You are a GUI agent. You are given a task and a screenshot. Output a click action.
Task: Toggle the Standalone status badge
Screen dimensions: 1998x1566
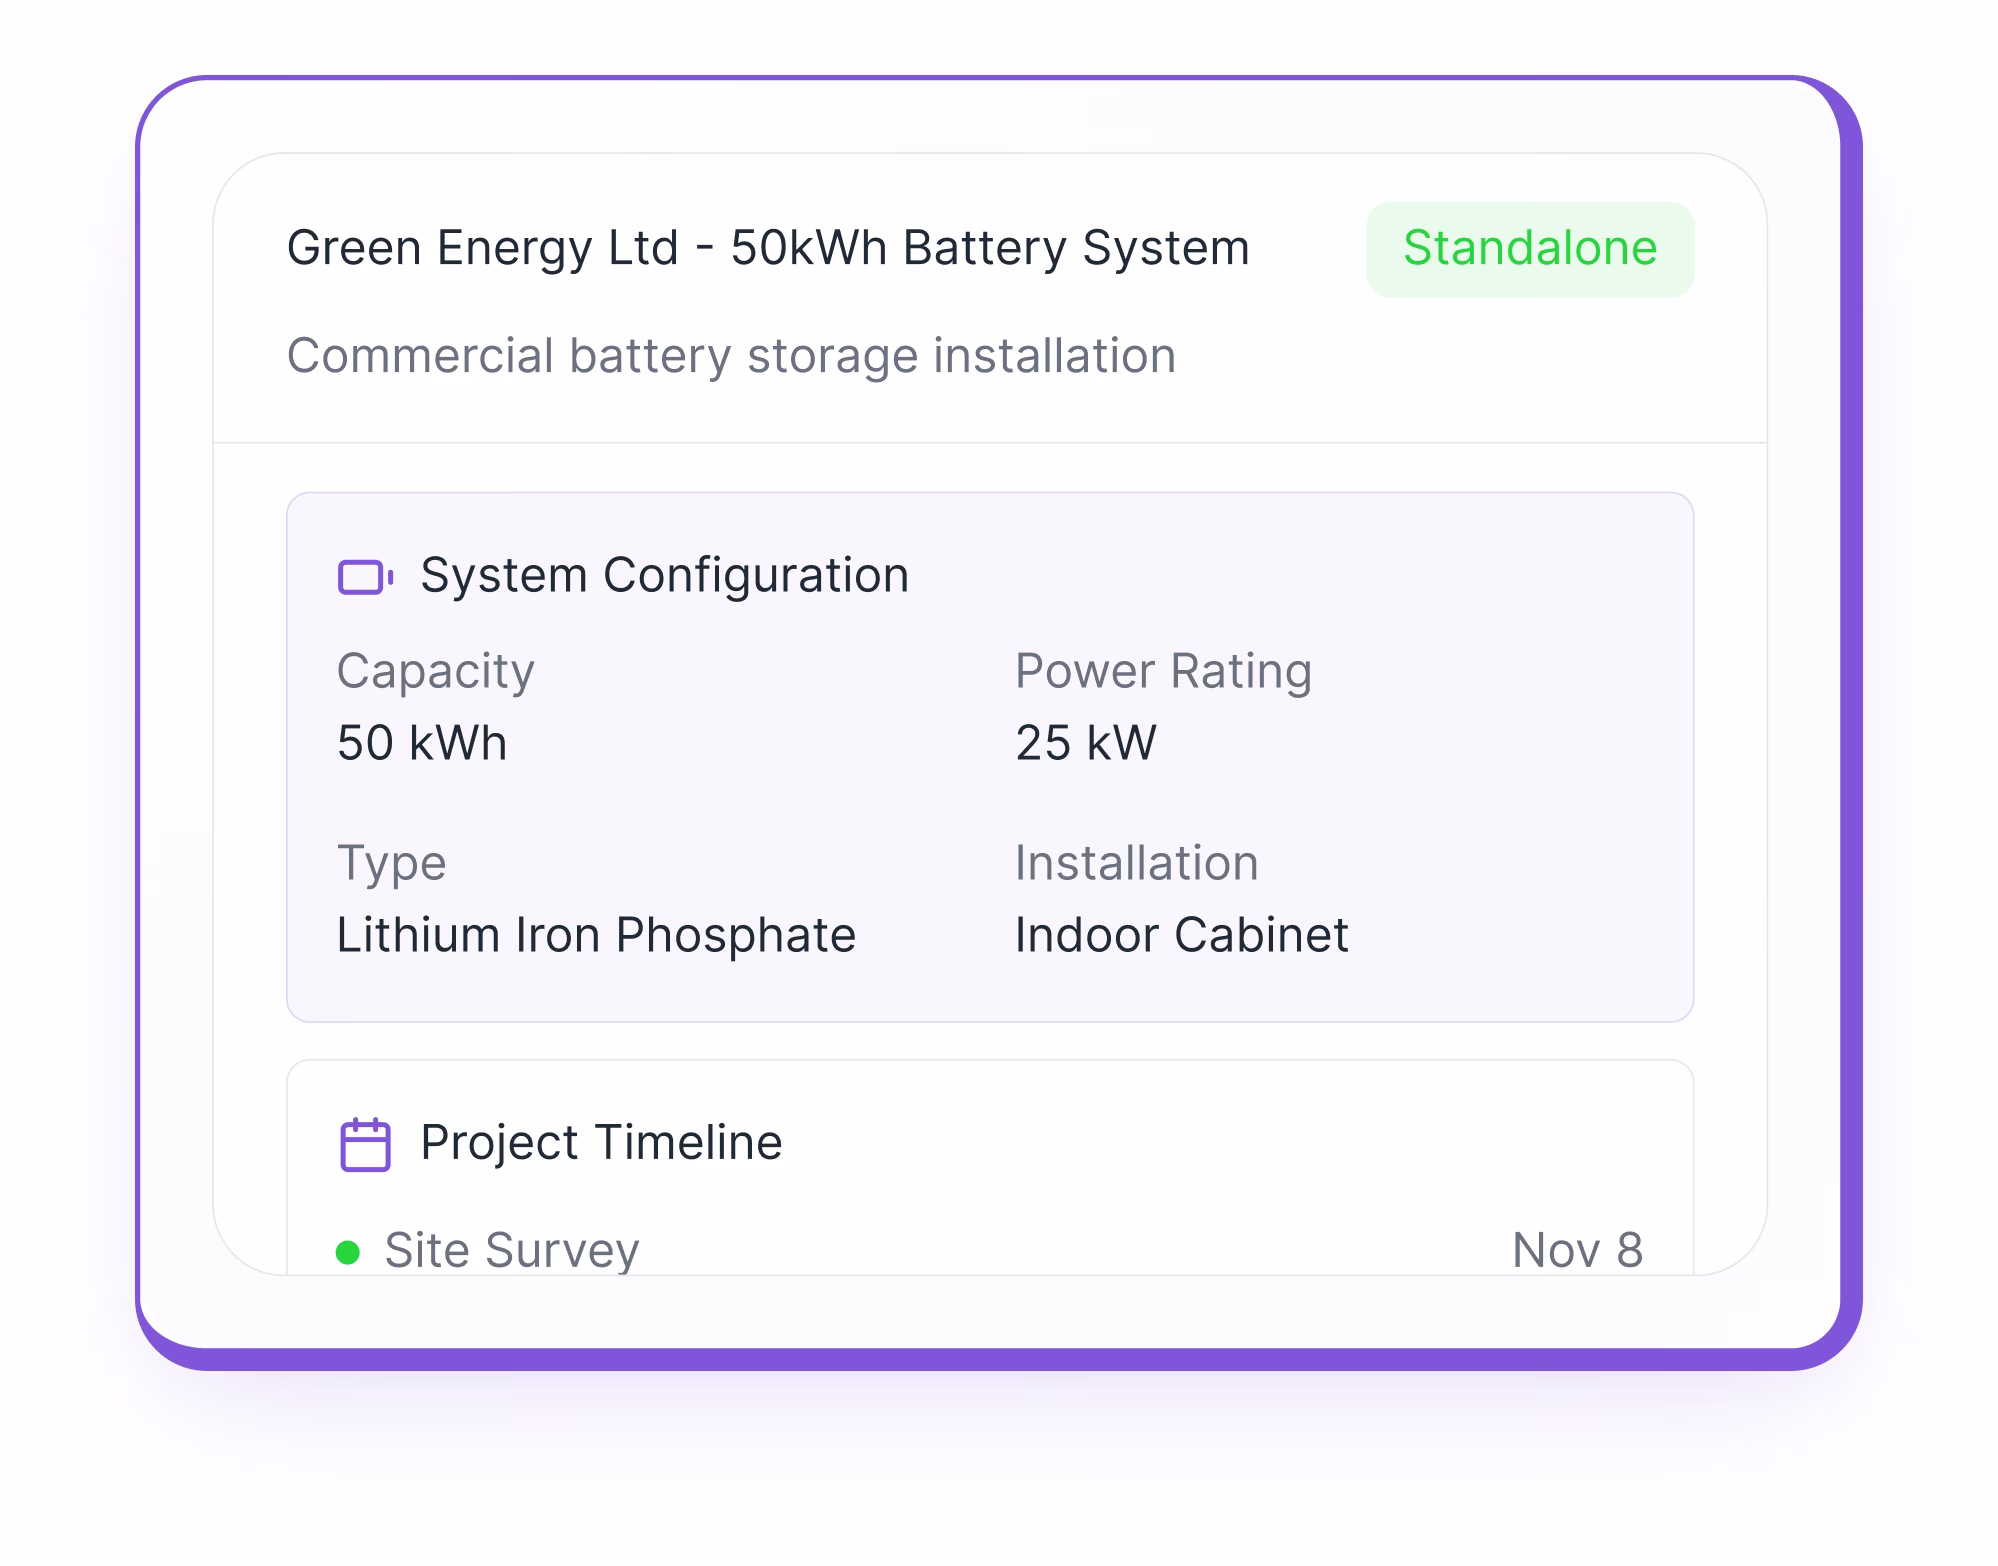(1529, 248)
